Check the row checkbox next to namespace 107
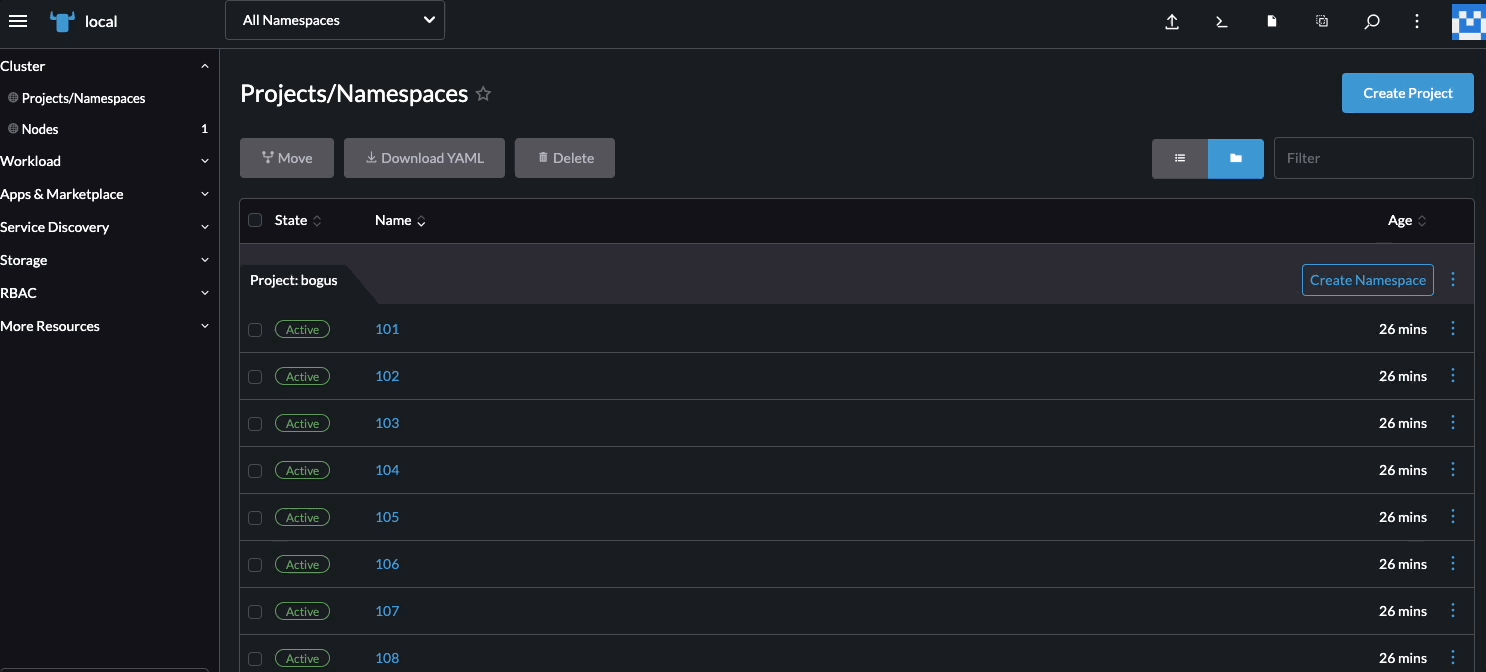This screenshot has height=672, width=1486. 255,611
